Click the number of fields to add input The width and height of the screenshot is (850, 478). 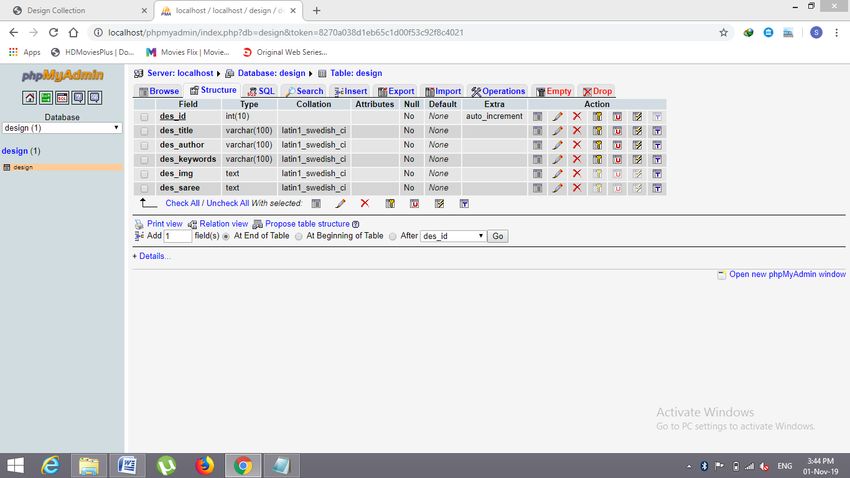pyautogui.click(x=177, y=237)
